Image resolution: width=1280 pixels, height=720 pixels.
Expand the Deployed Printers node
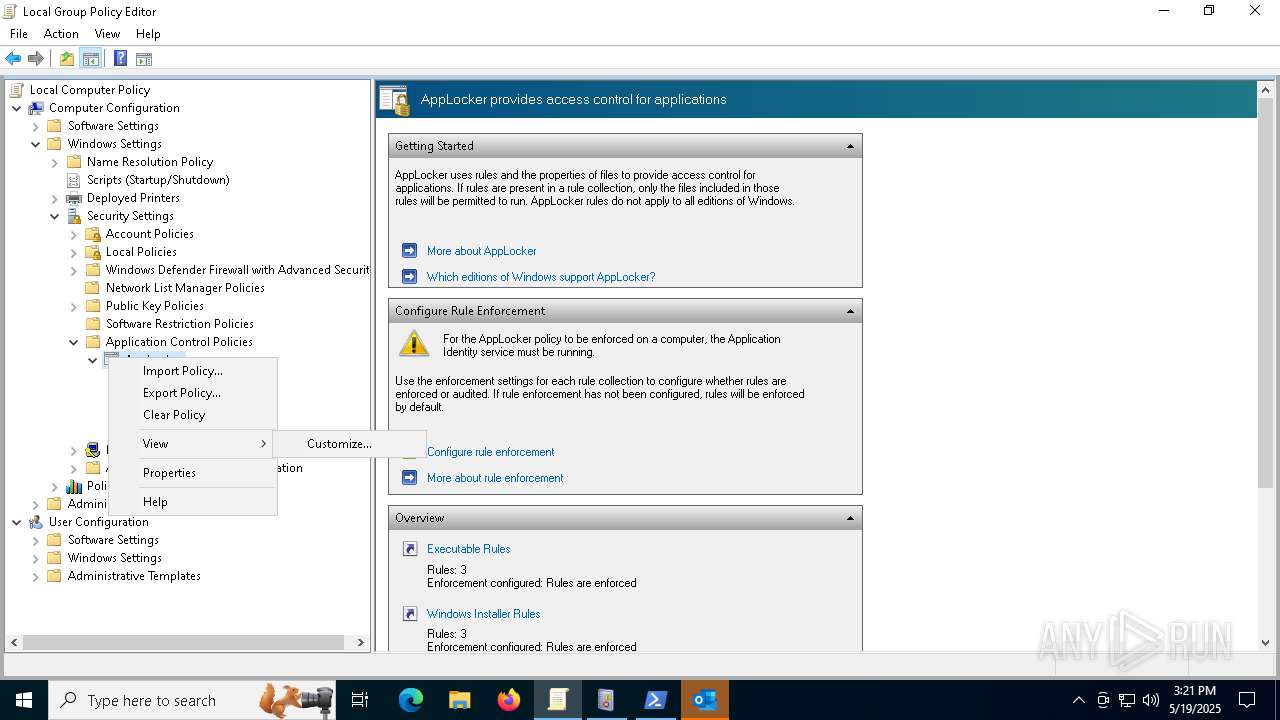pyautogui.click(x=55, y=198)
